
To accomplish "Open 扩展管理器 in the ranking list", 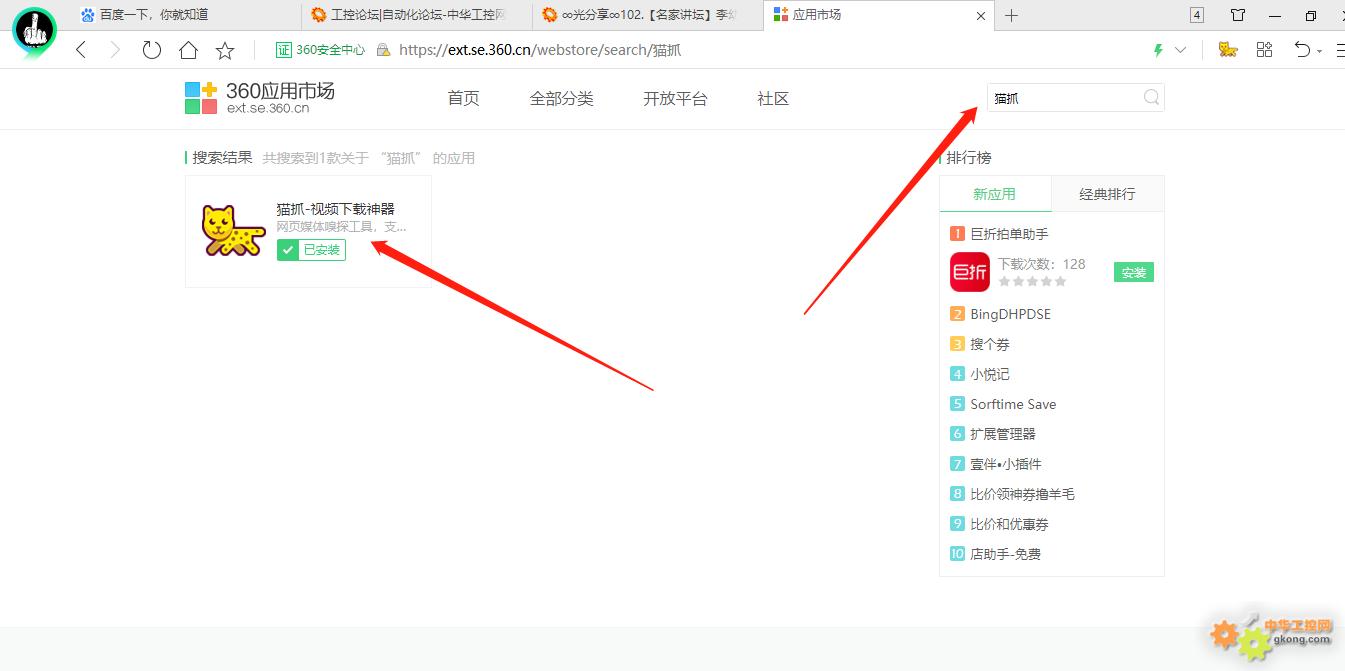I will click(1003, 434).
